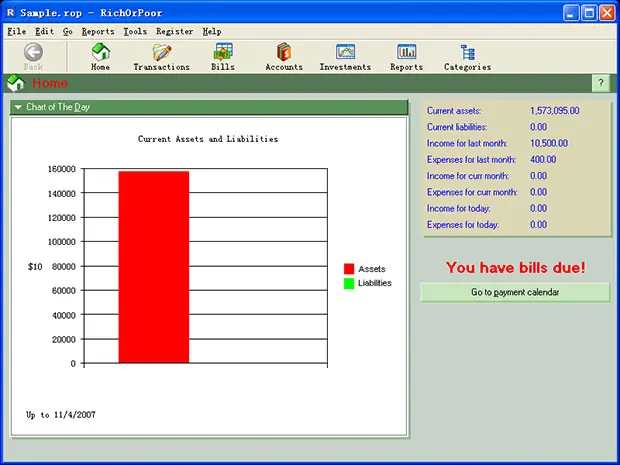Open the File menu
The height and width of the screenshot is (465, 620).
(17, 31)
